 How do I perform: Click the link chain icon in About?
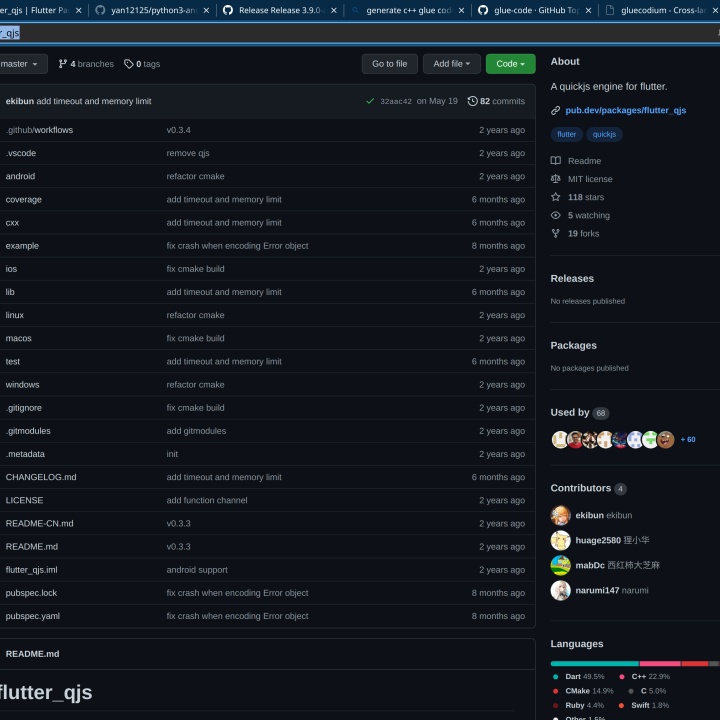pos(555,110)
